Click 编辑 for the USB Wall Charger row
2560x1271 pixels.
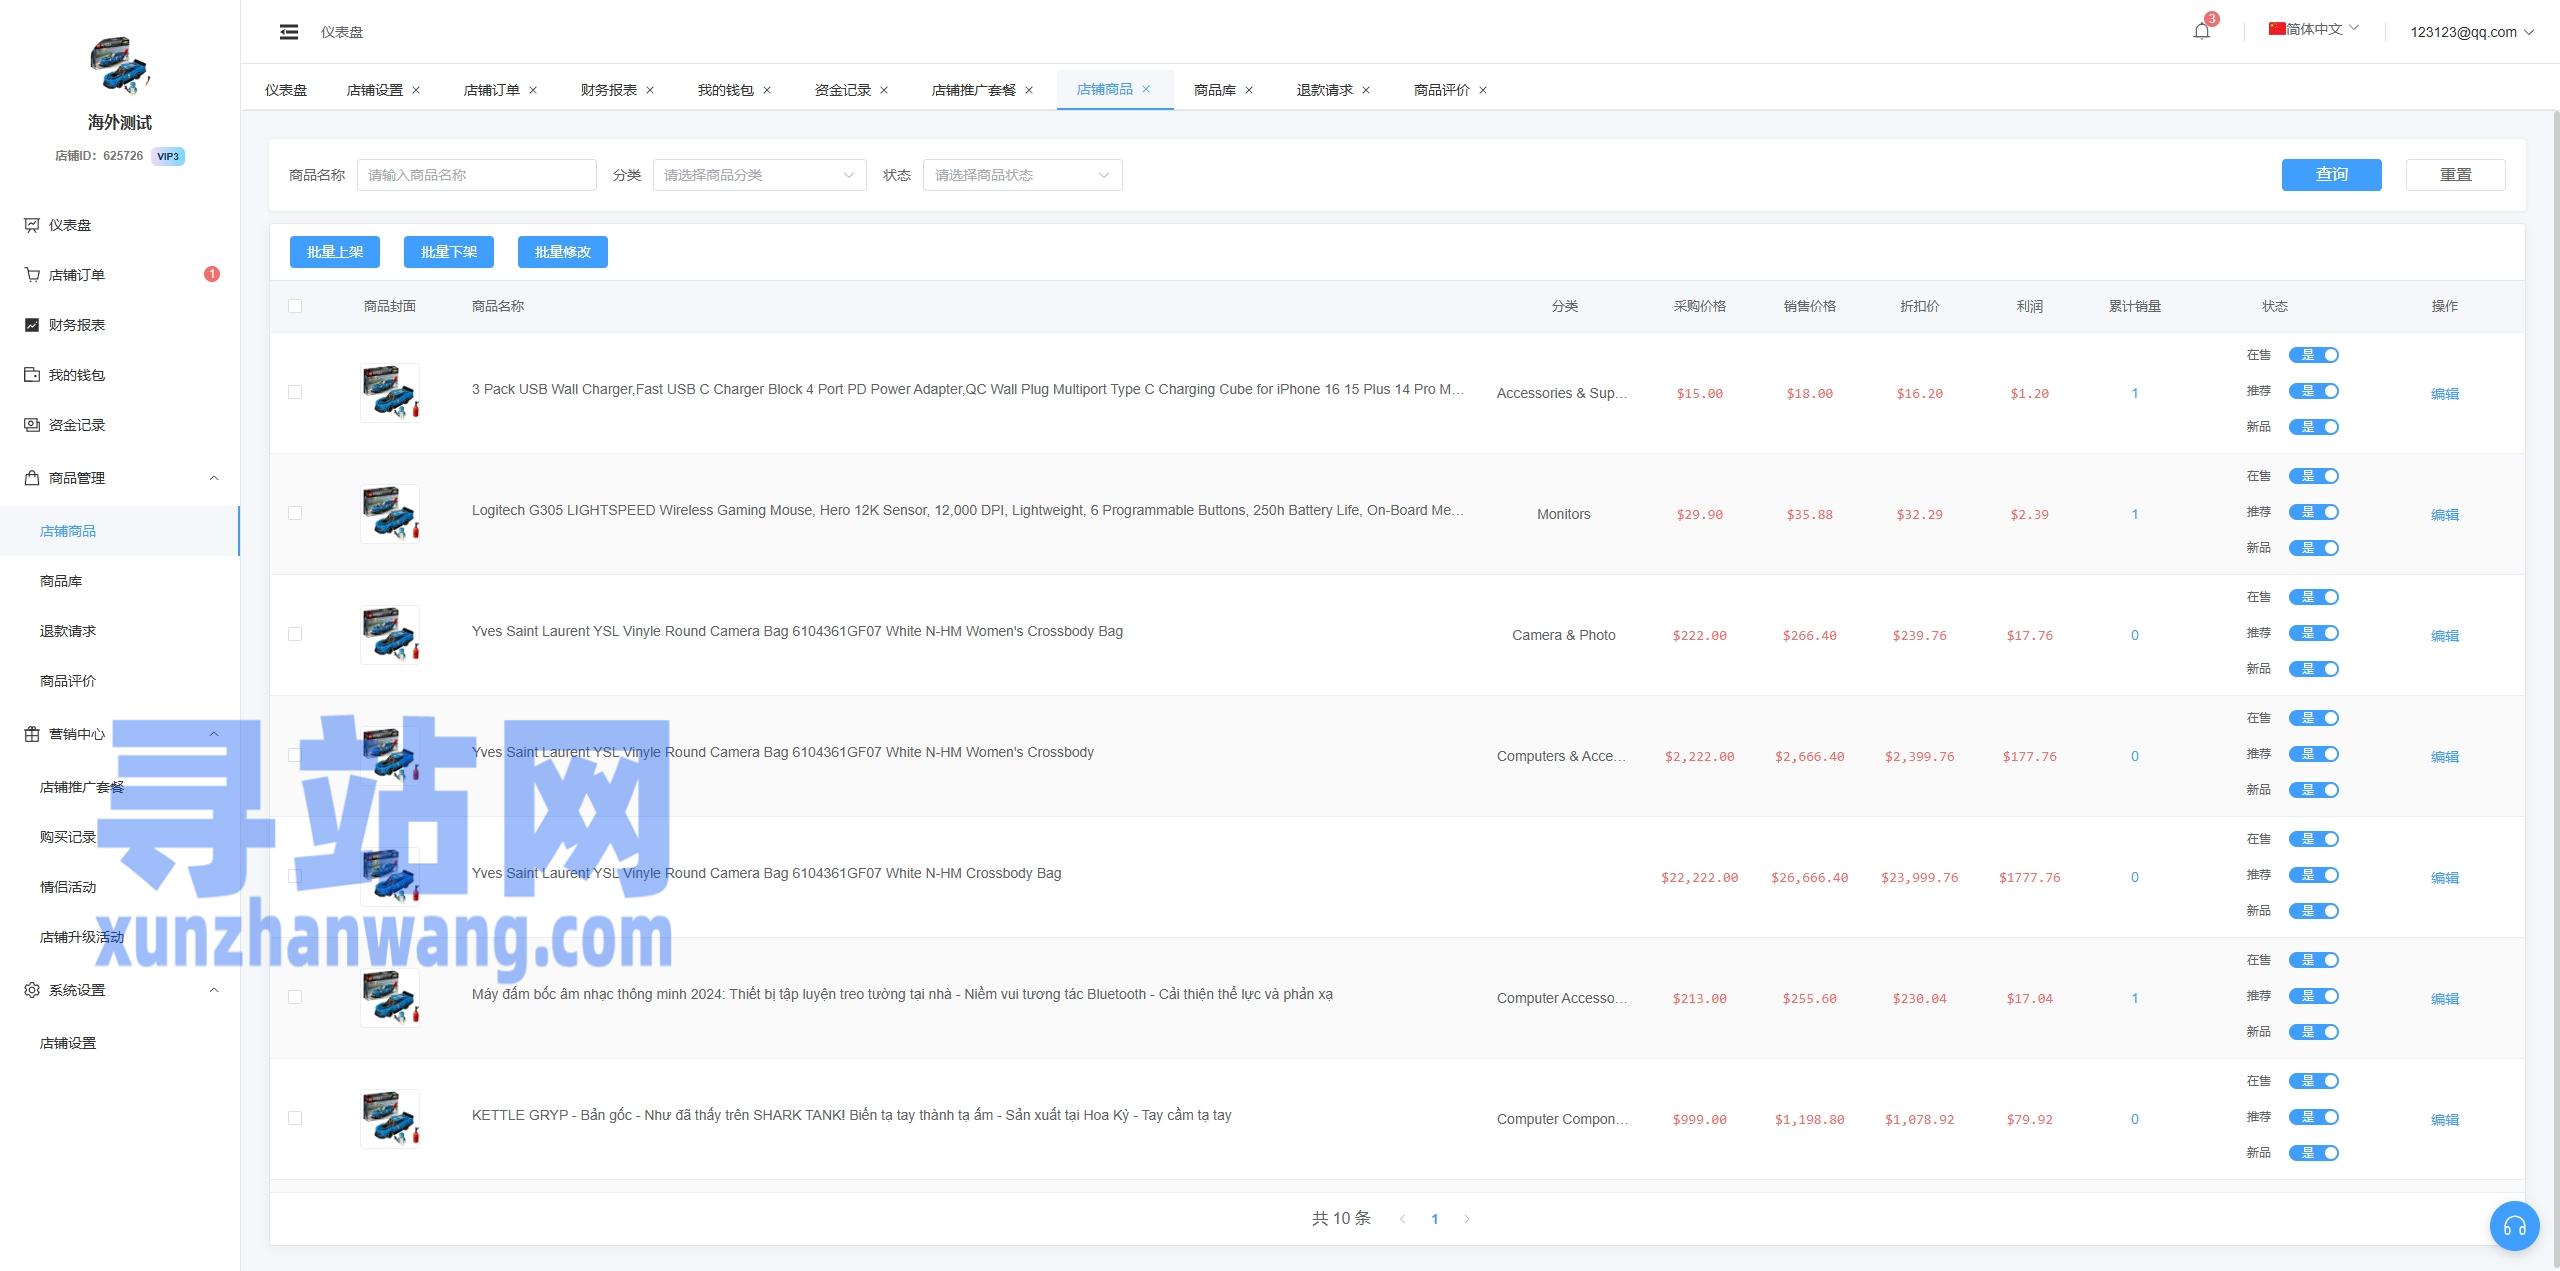click(2444, 394)
